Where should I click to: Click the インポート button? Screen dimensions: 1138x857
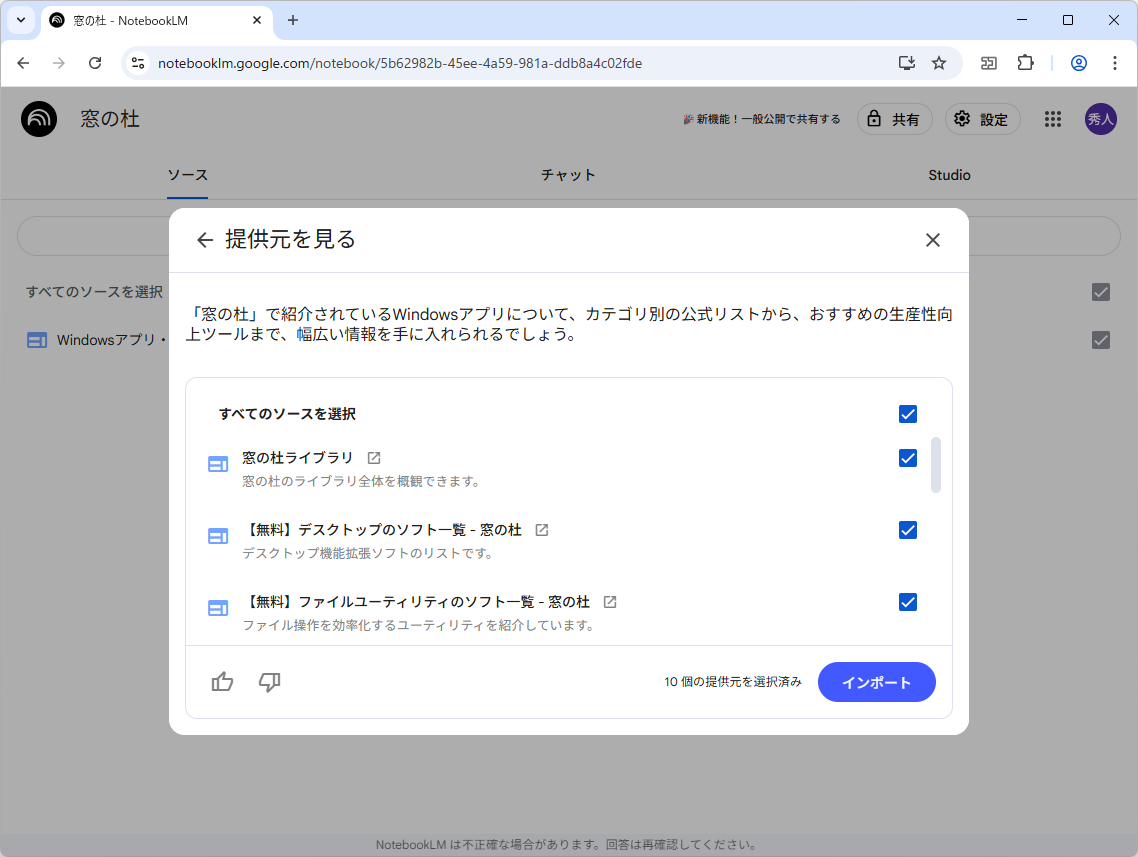pyautogui.click(x=876, y=682)
